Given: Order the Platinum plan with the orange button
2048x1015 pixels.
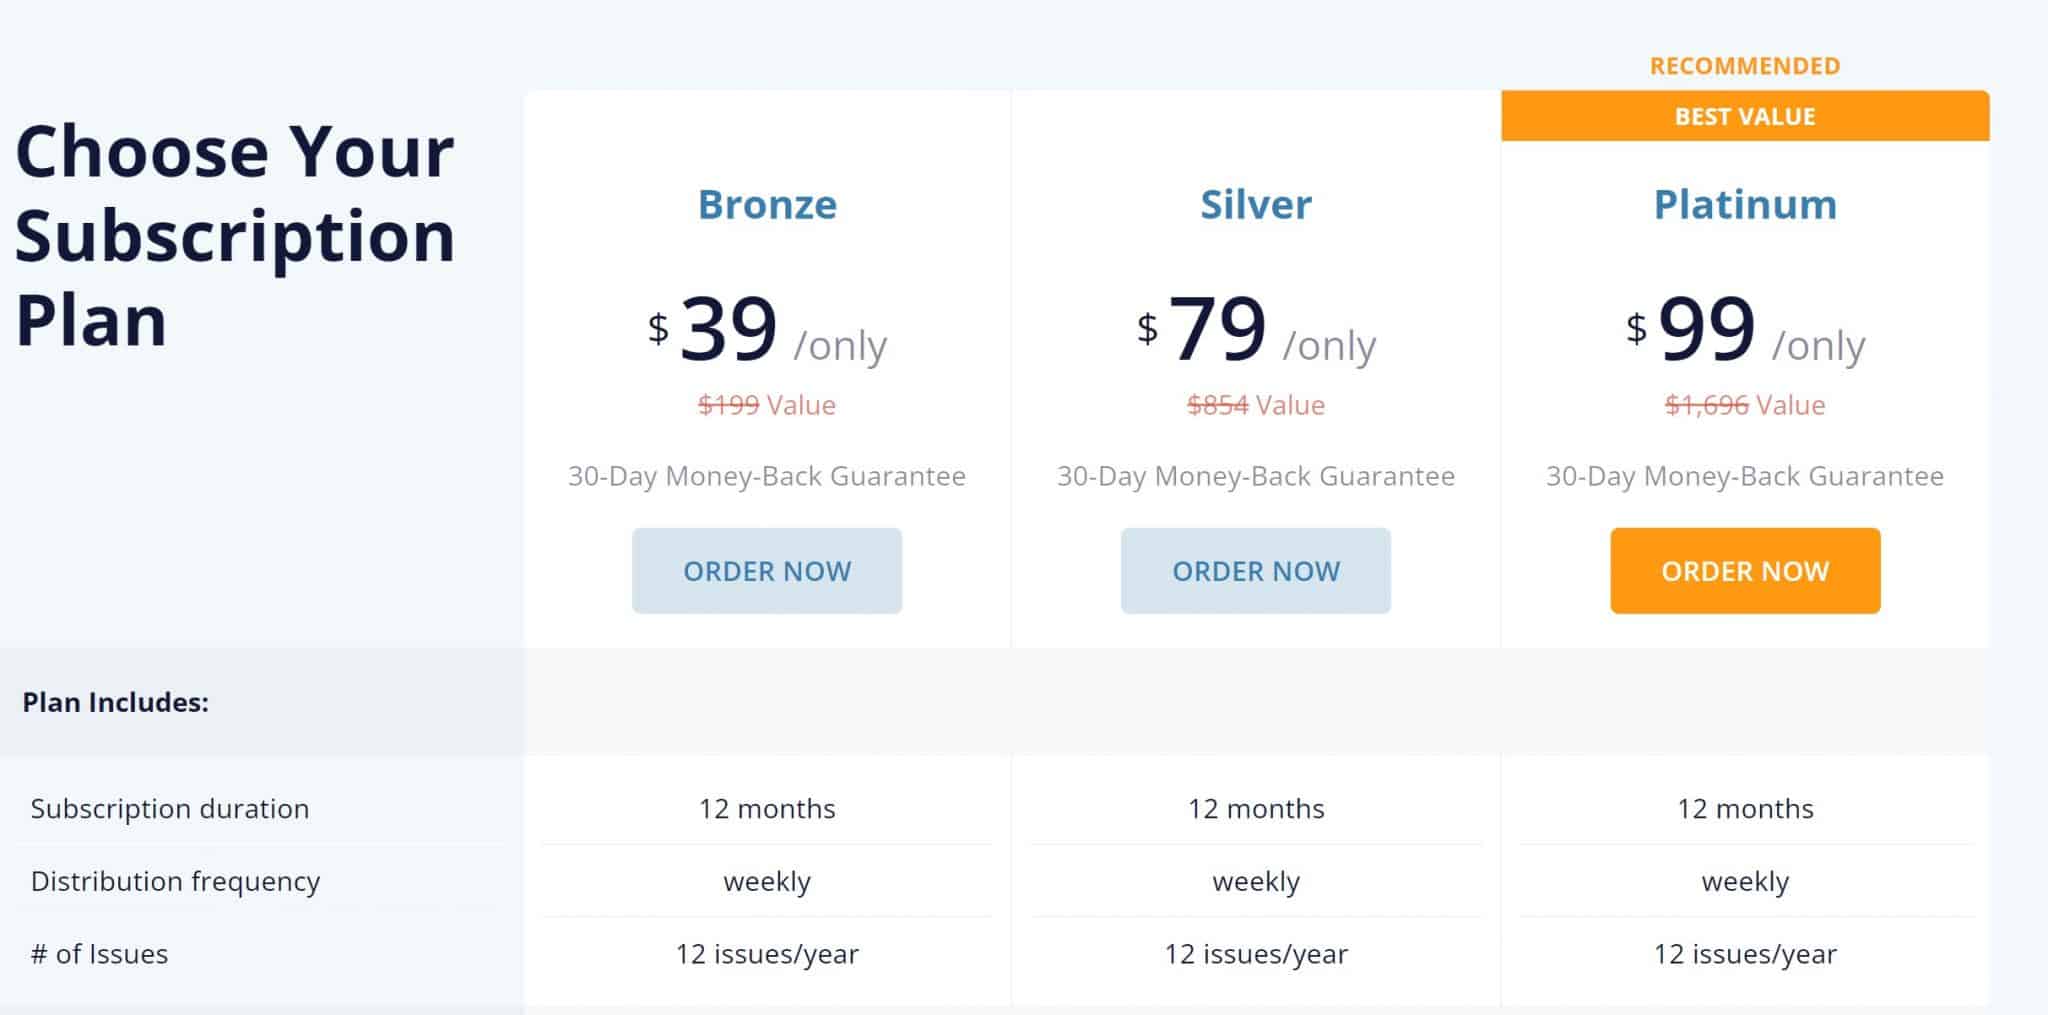Looking at the screenshot, I should point(1745,571).
